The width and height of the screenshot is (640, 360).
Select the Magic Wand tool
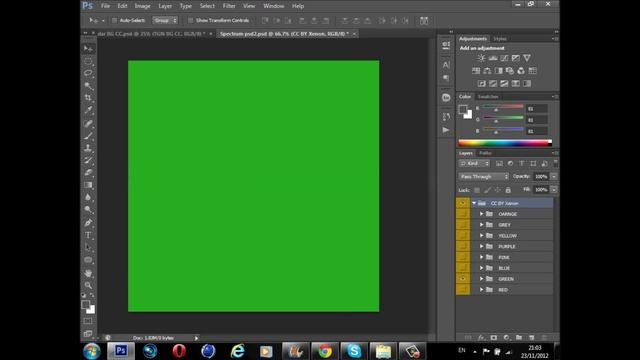88,86
